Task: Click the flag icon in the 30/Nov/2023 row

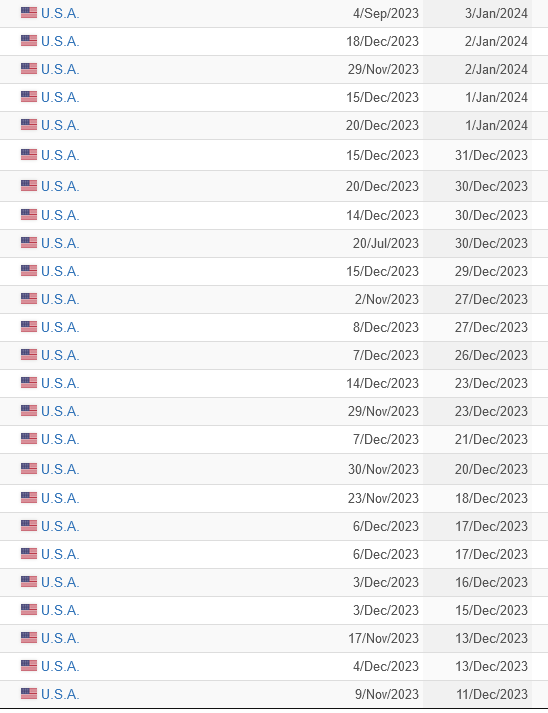Action: [29, 469]
